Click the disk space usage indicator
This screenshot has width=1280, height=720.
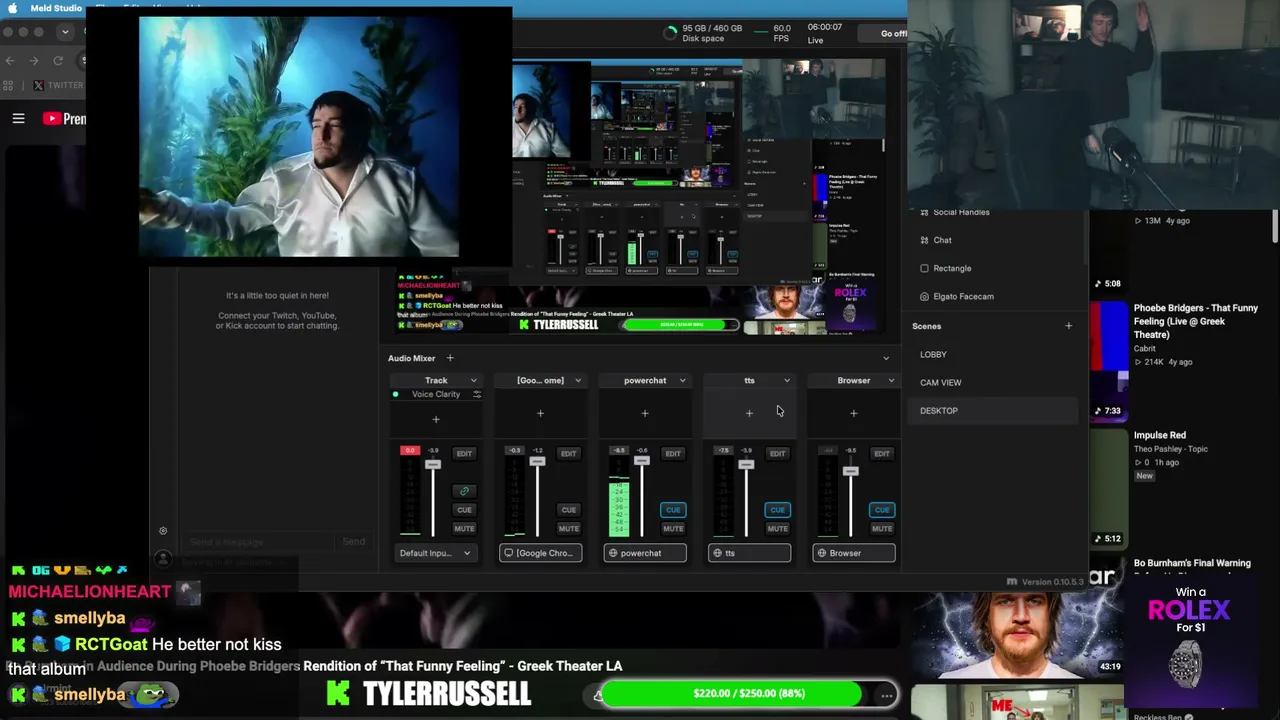[704, 33]
